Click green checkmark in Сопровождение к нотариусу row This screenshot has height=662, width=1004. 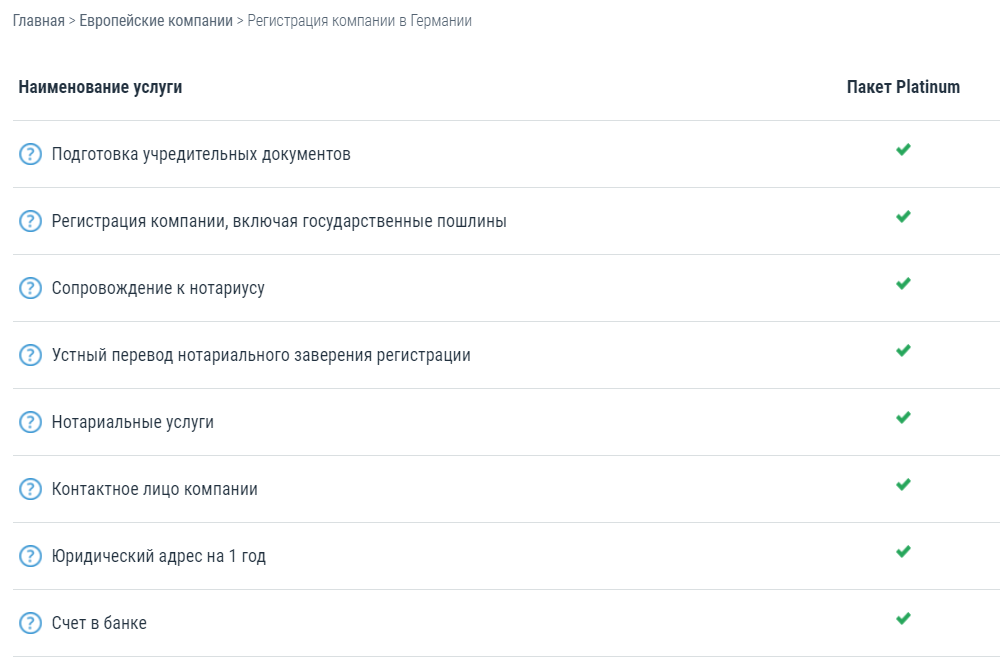click(x=903, y=284)
